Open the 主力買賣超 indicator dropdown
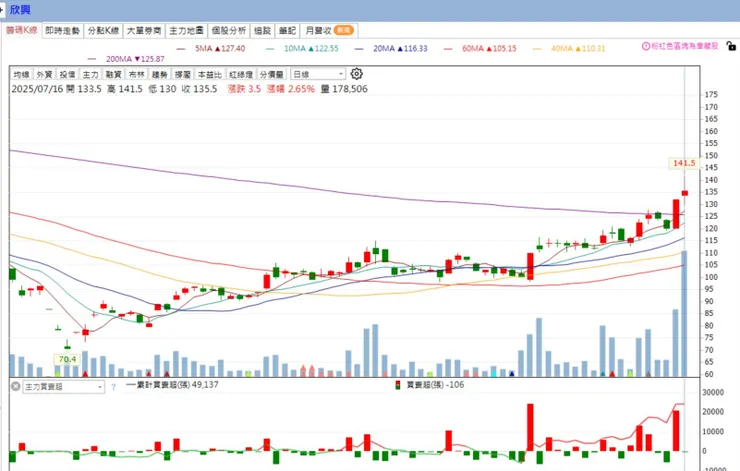The height and width of the screenshot is (471, 740). (x=64, y=387)
